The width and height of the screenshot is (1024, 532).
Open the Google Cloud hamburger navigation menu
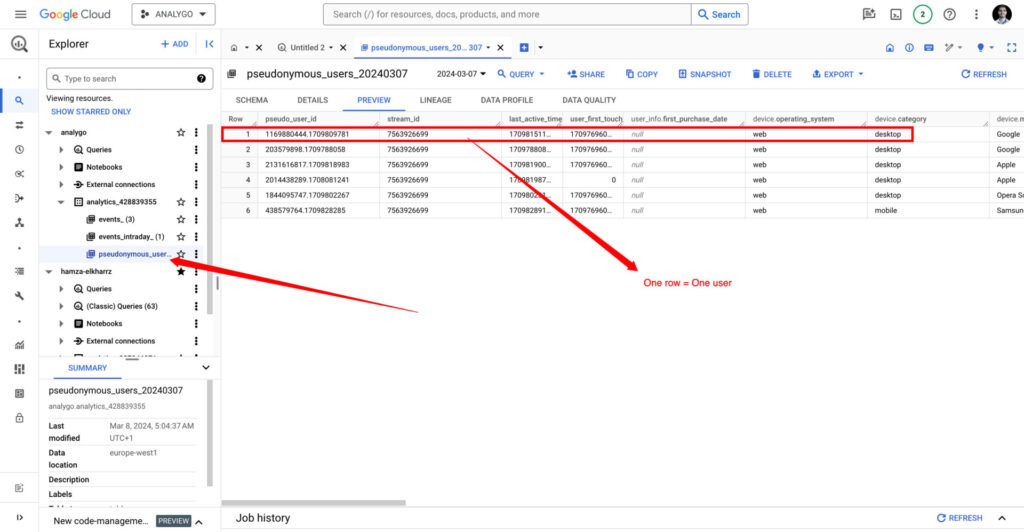click(20, 15)
